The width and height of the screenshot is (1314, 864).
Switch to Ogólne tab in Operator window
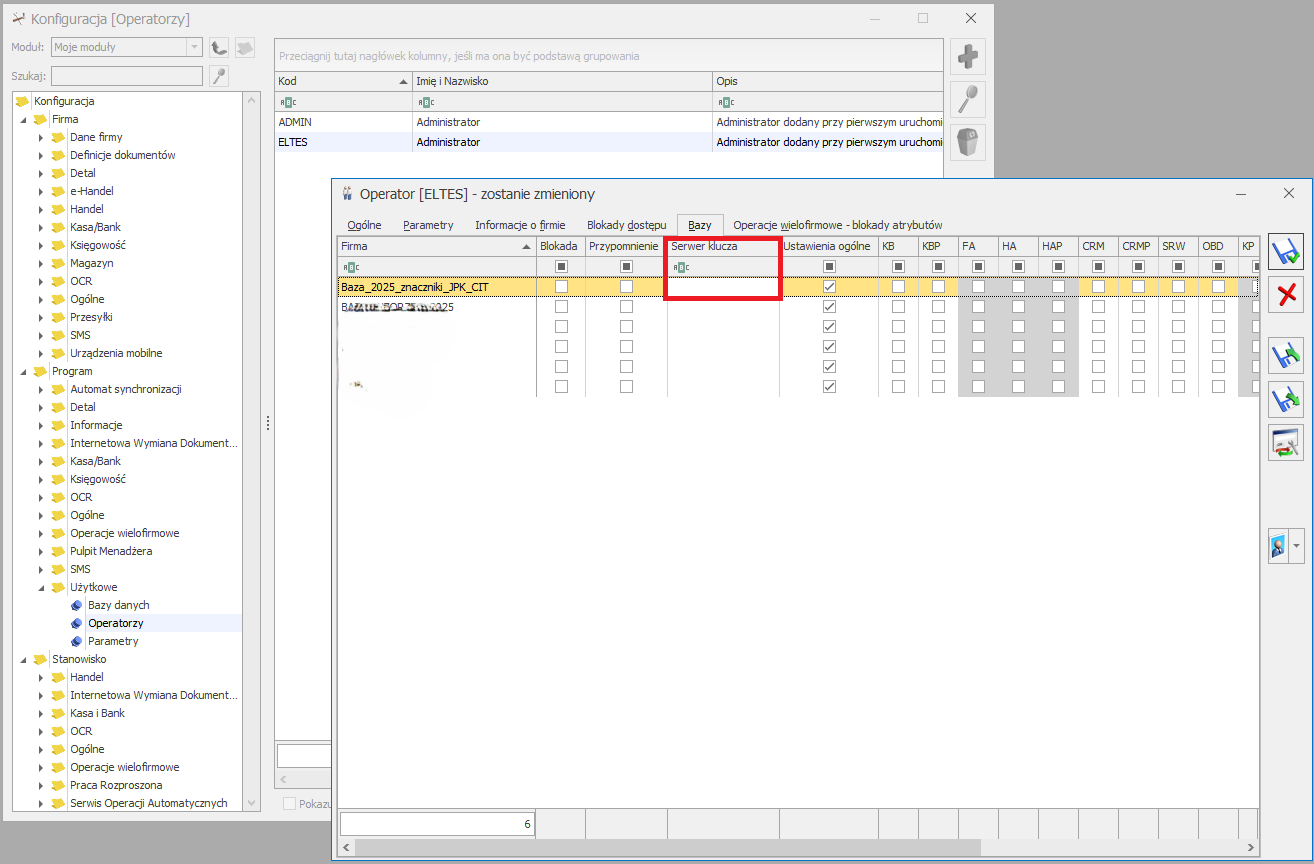tap(364, 225)
